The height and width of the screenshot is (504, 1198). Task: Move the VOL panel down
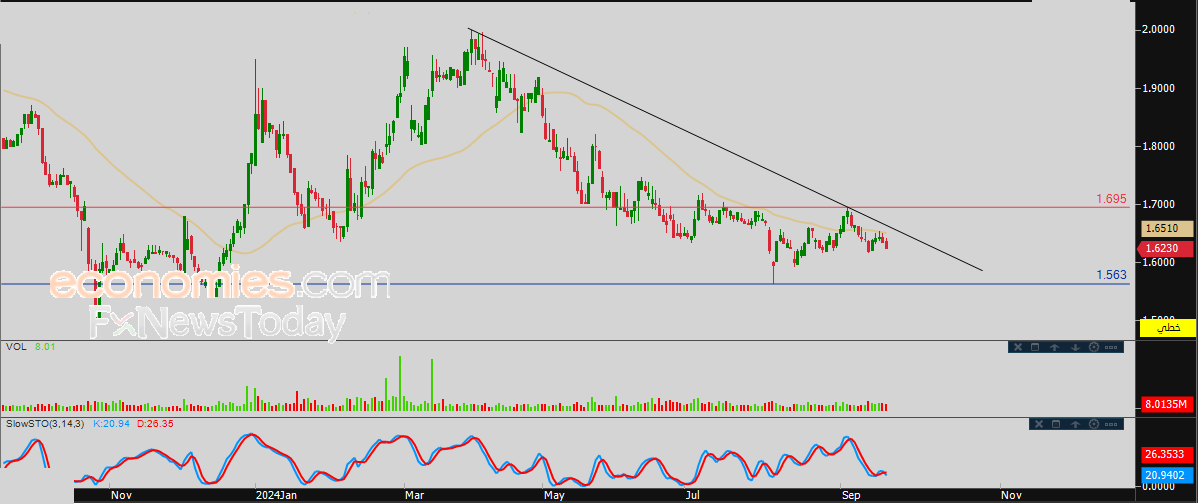1074,347
